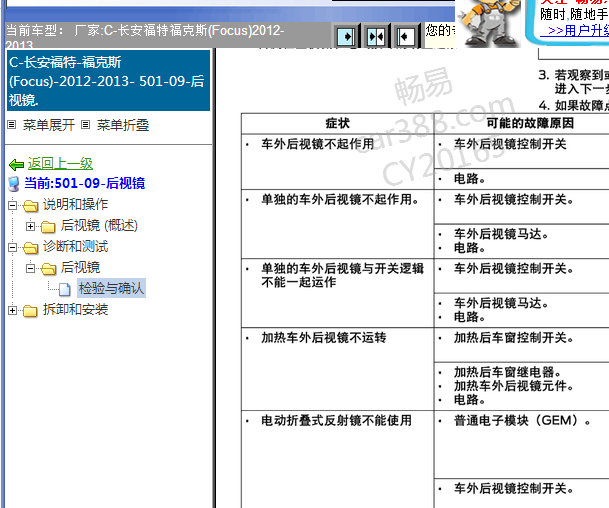Click cause 加热车外后视镜元件。
609x508 pixels.
pos(514,386)
